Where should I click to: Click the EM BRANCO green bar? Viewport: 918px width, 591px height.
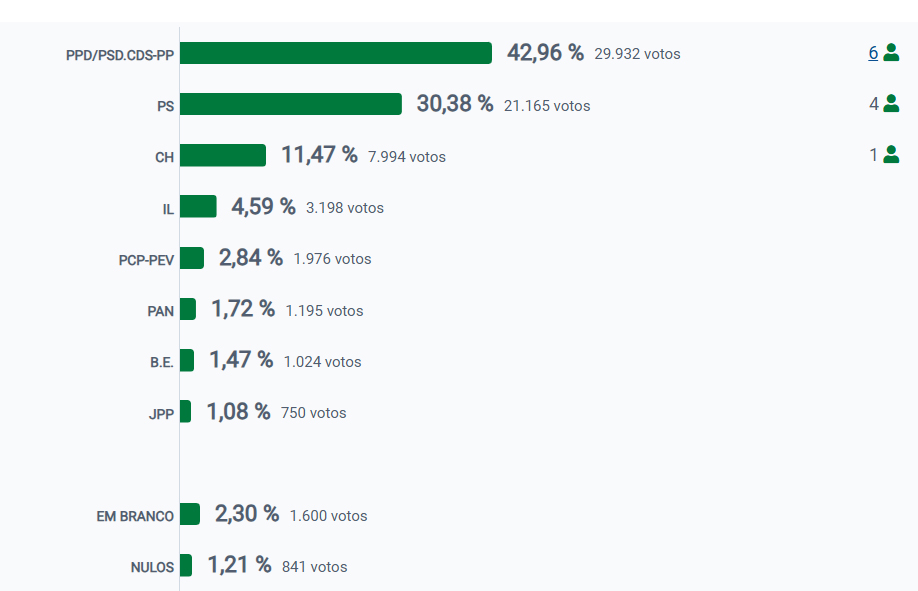pos(189,514)
